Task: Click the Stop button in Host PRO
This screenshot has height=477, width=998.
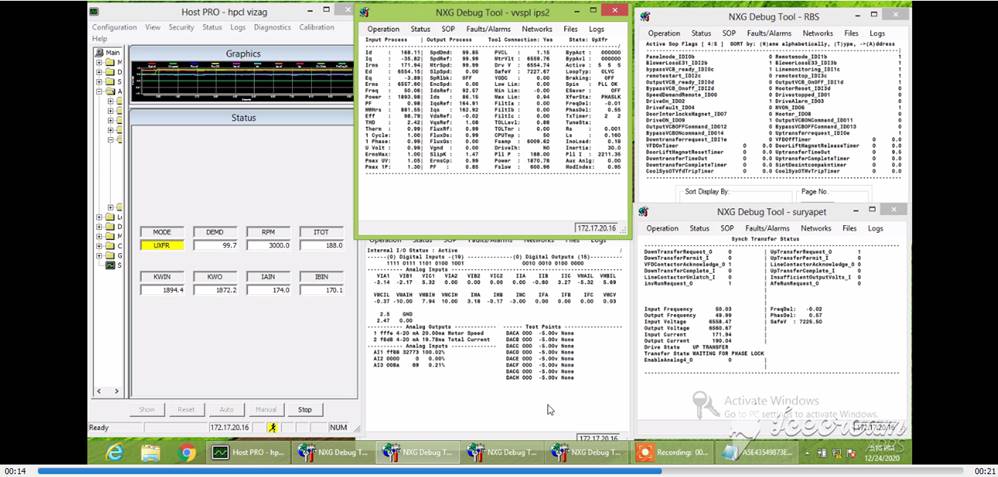Action: 305,409
